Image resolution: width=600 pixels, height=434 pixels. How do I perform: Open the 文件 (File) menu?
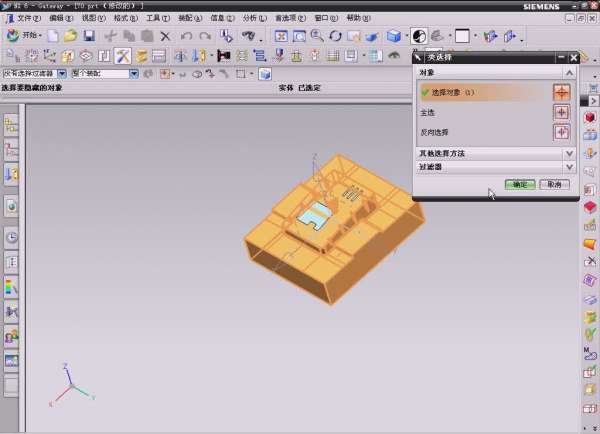(x=29, y=18)
